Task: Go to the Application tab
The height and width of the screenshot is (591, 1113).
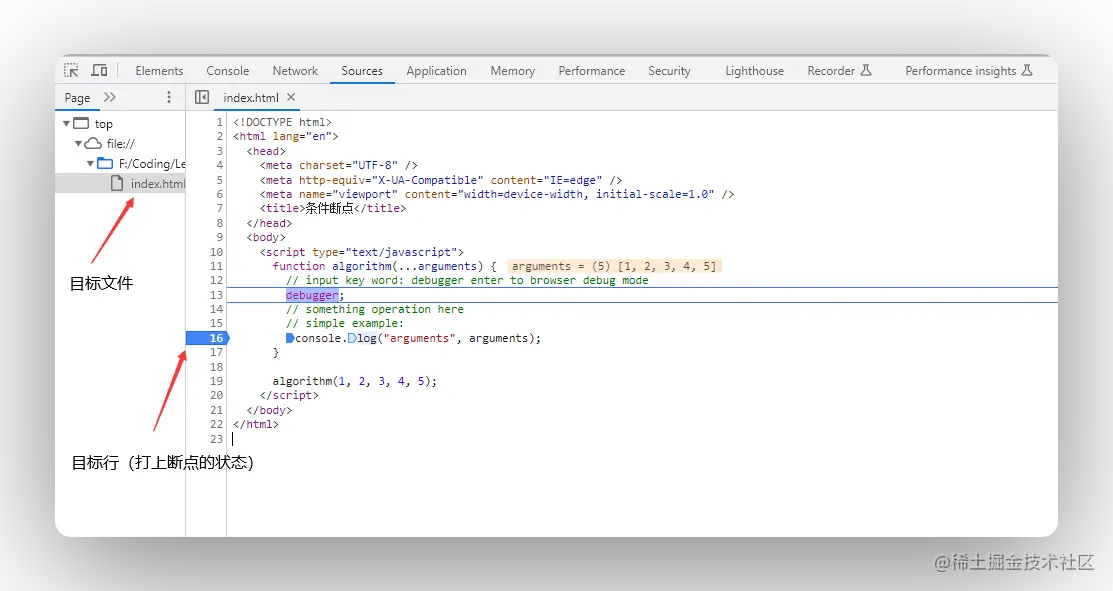Action: pos(437,71)
